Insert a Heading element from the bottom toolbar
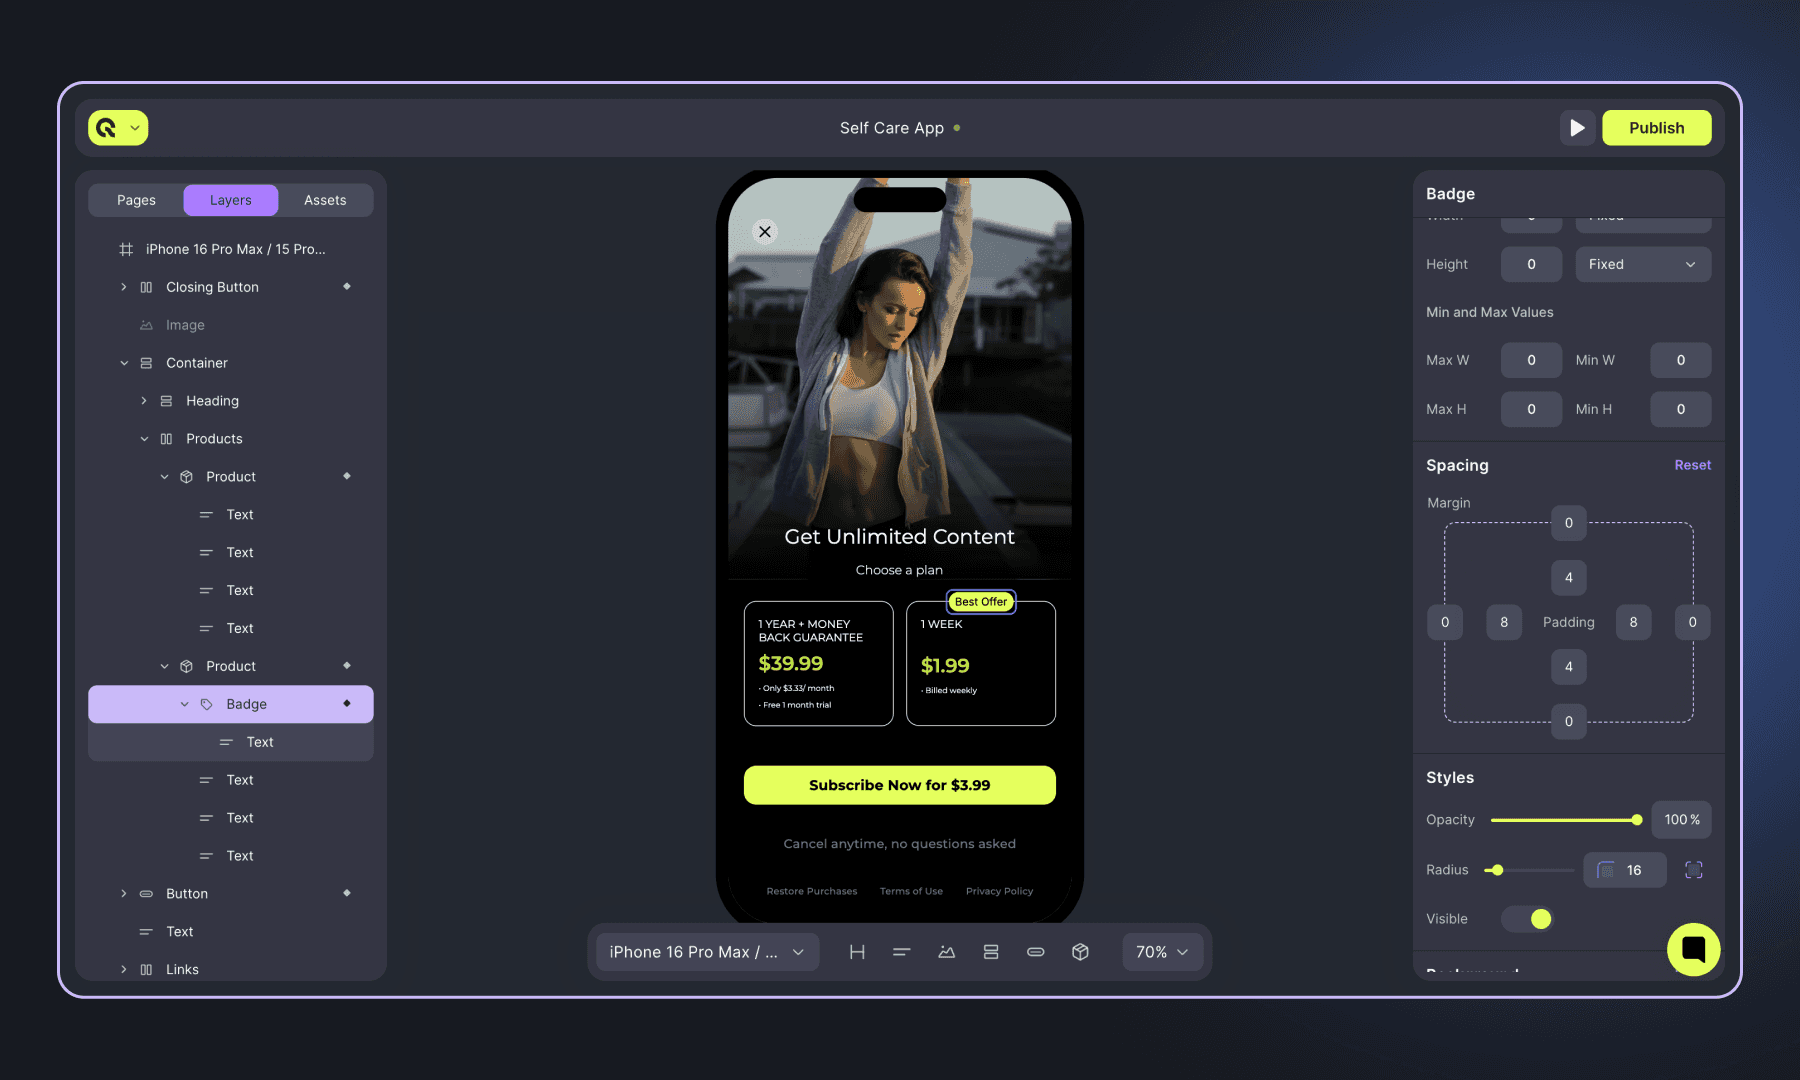This screenshot has height=1080, width=1800. [857, 951]
